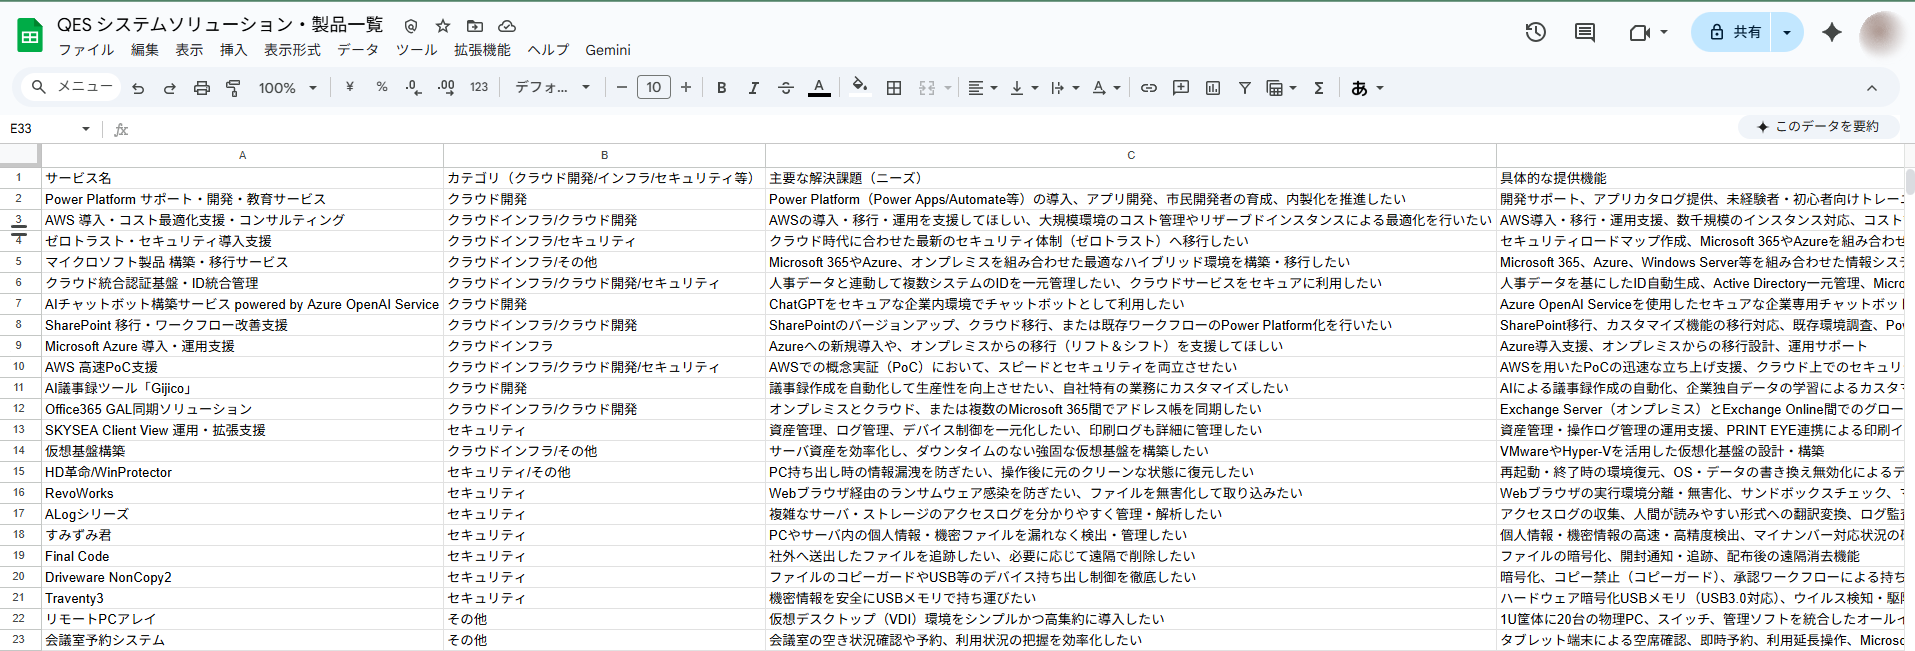
Task: Insert a chart using the chart icon
Action: 1213,88
